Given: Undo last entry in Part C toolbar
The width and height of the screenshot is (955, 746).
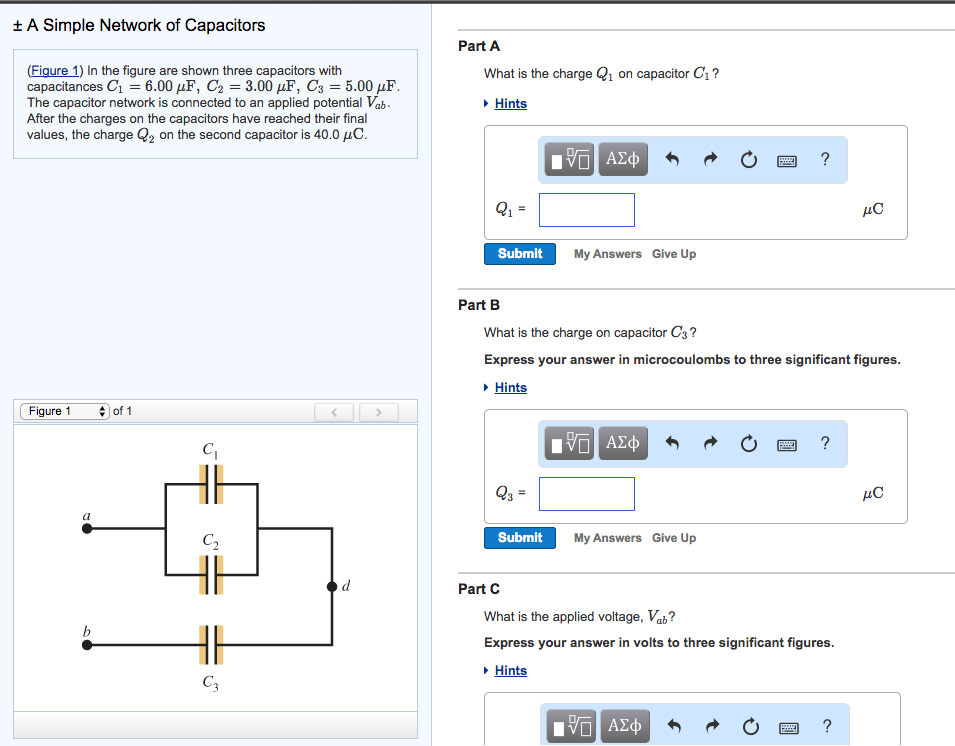Looking at the screenshot, I should click(x=674, y=726).
